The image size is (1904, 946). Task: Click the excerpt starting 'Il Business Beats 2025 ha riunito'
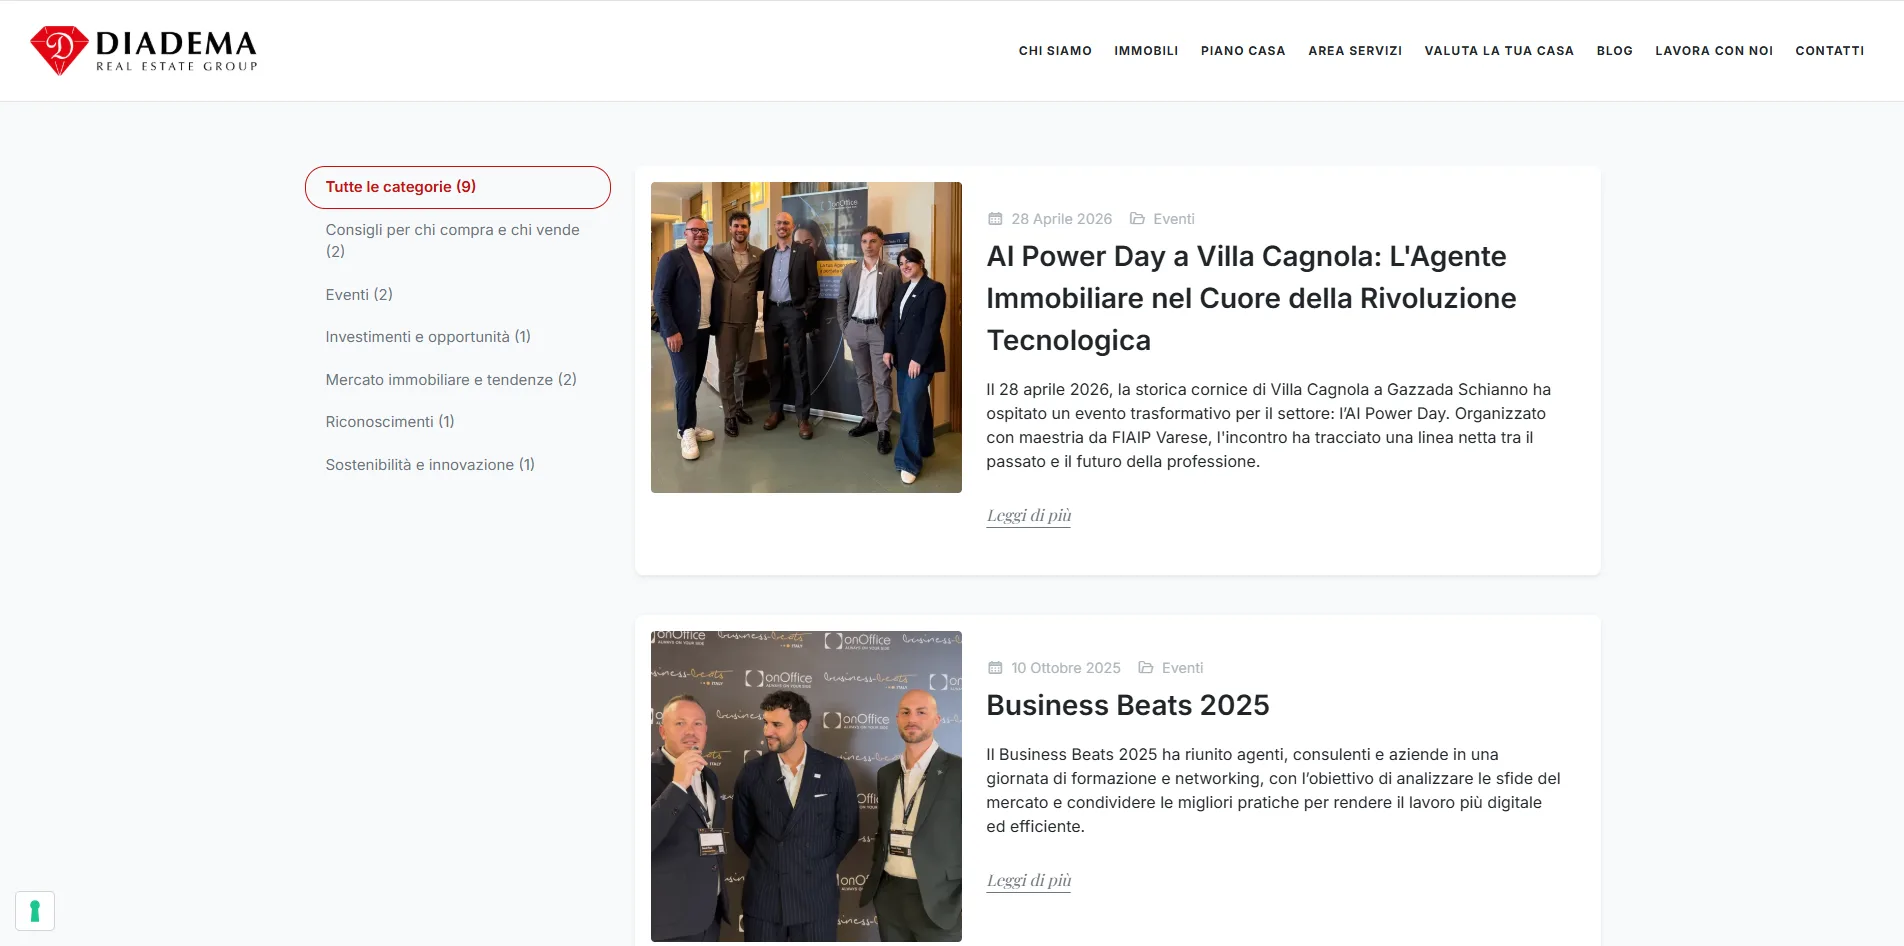[x=1273, y=791]
